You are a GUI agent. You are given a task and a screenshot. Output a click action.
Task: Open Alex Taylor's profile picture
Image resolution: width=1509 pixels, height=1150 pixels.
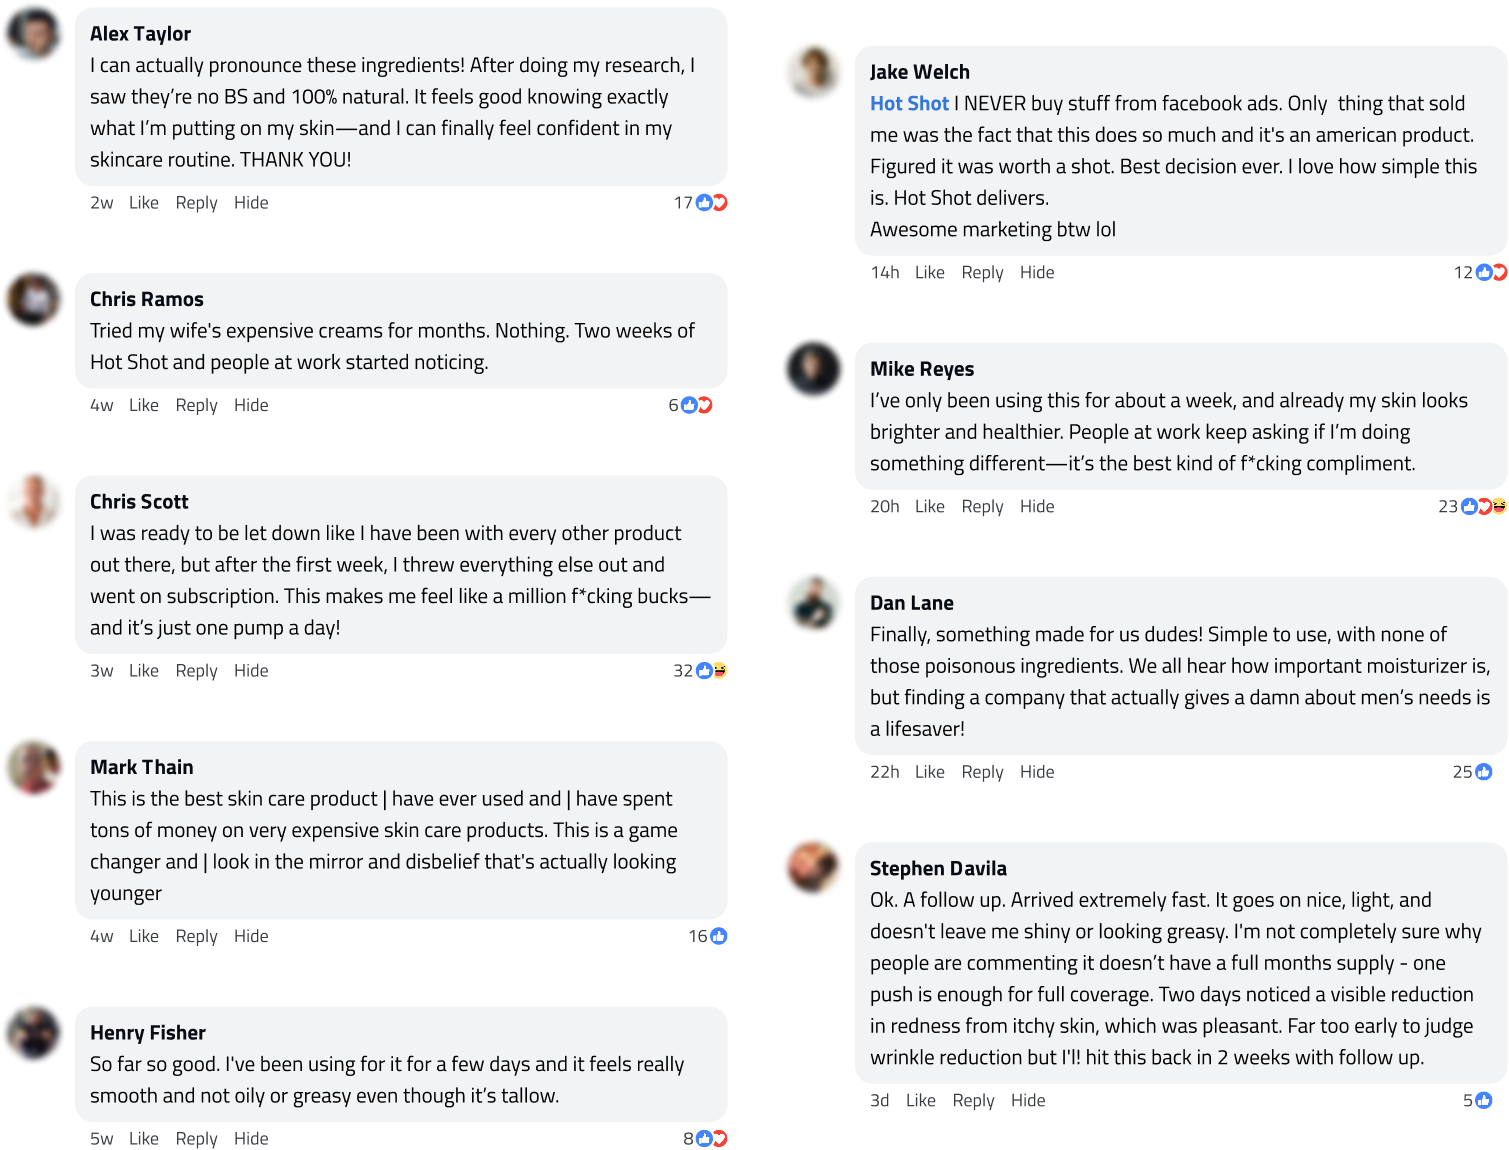35,35
